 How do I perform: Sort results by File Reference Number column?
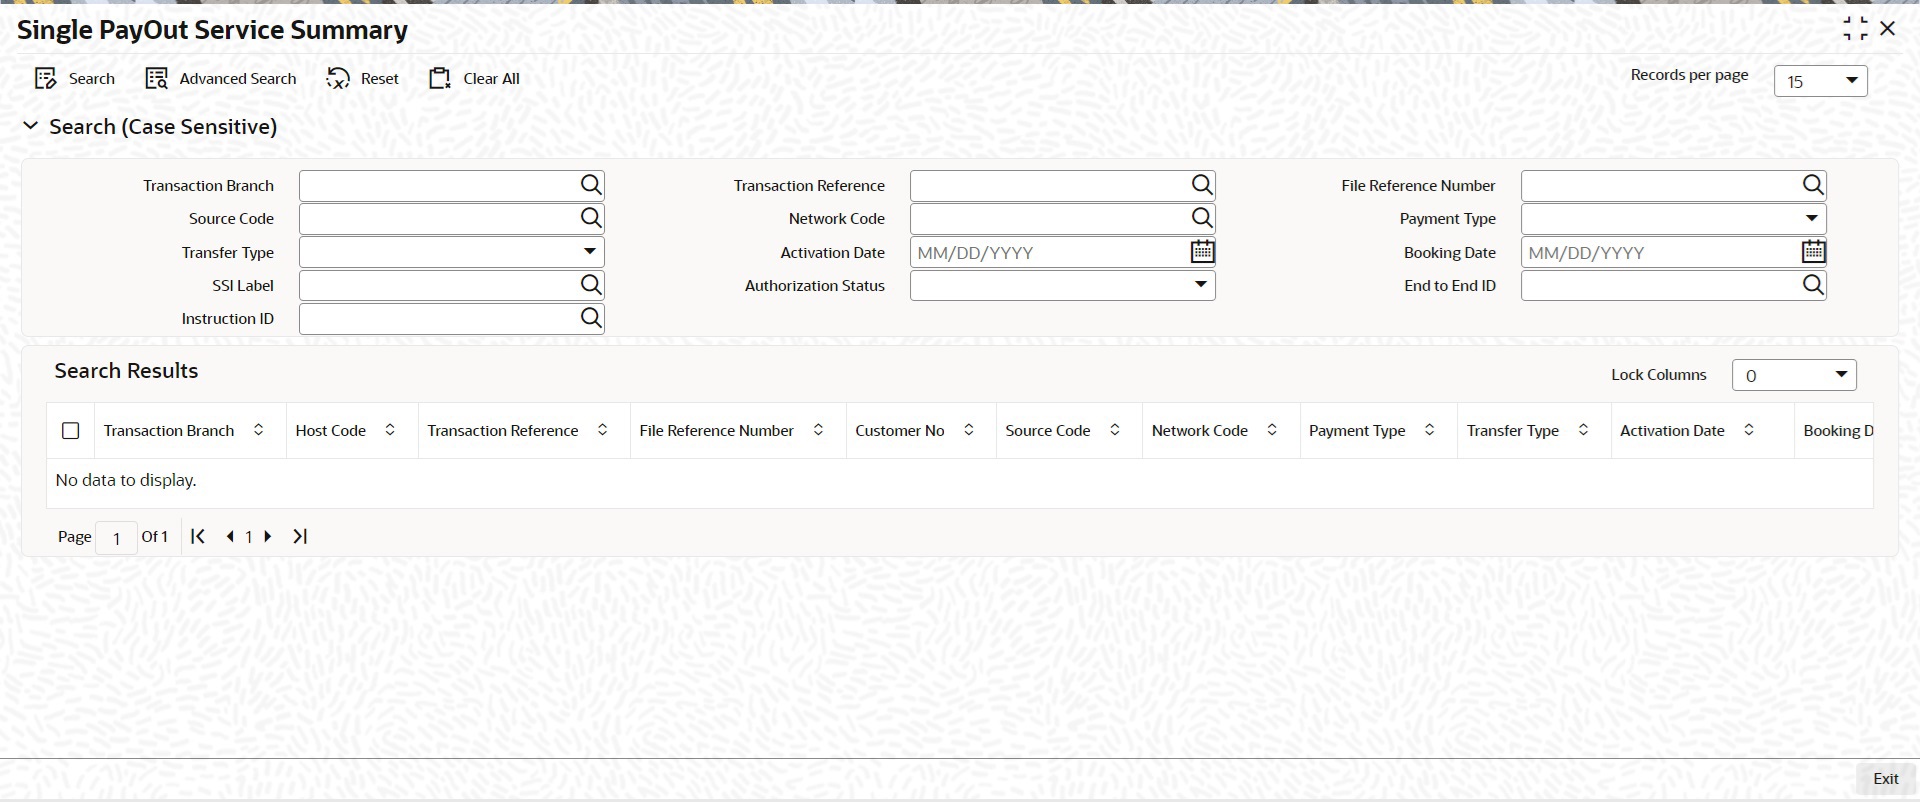[x=818, y=430]
